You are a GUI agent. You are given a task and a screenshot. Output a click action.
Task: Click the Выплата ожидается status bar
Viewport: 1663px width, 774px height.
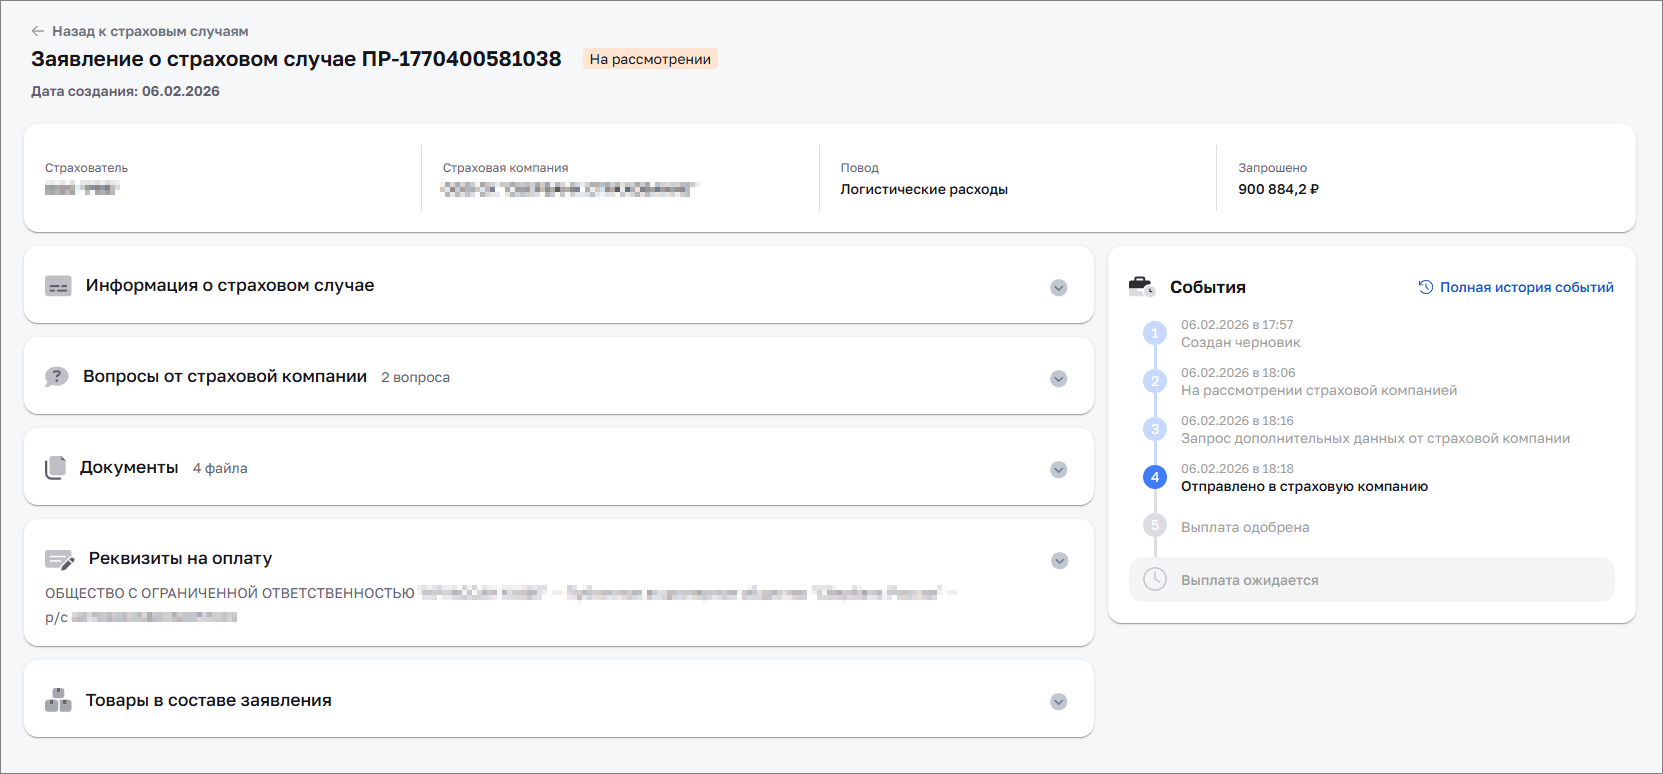coord(1370,580)
